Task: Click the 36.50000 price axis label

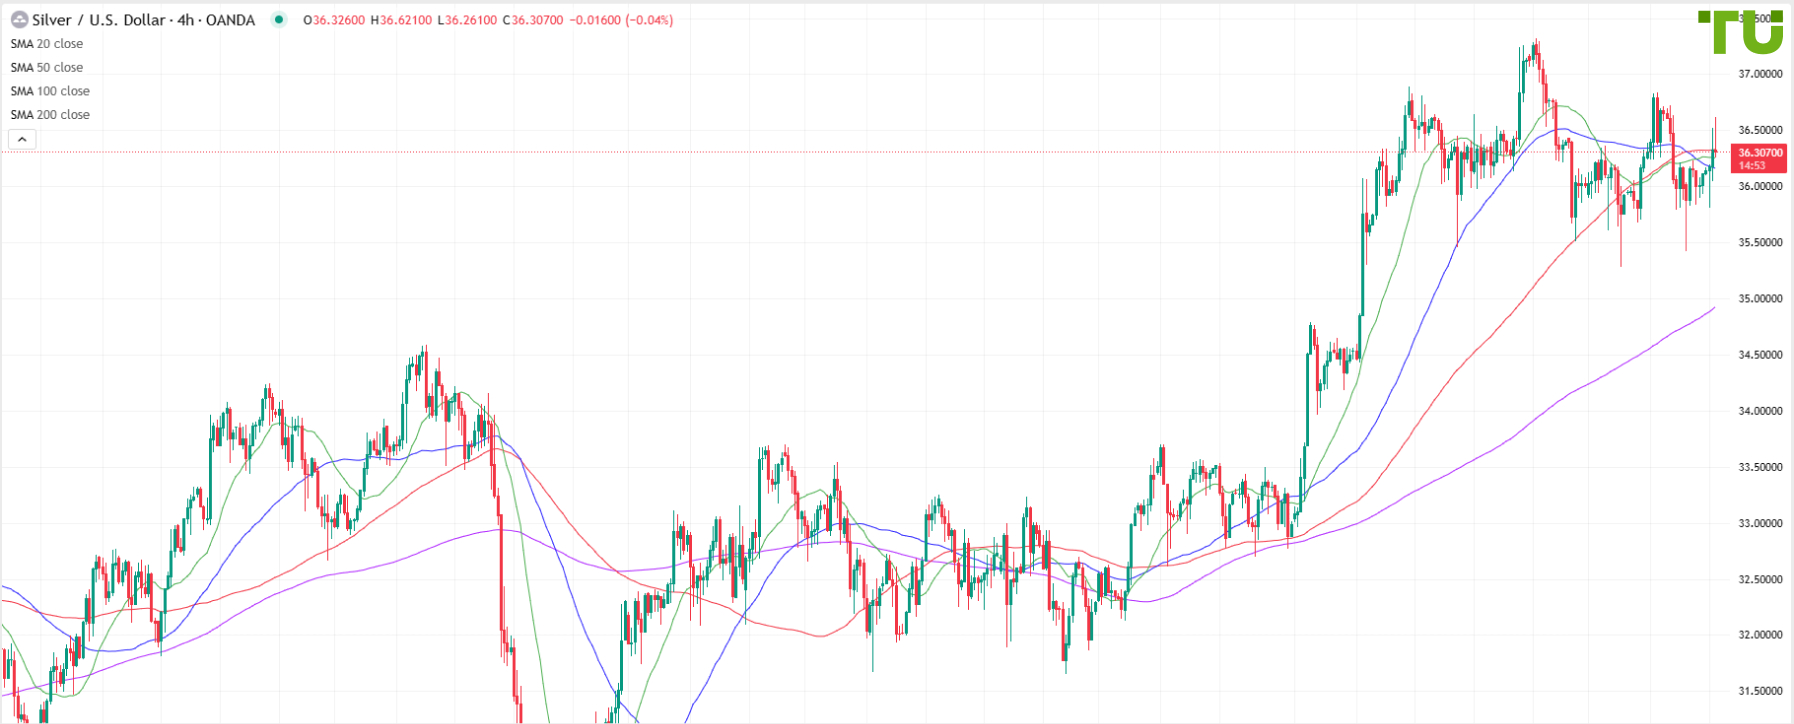Action: pyautogui.click(x=1760, y=130)
